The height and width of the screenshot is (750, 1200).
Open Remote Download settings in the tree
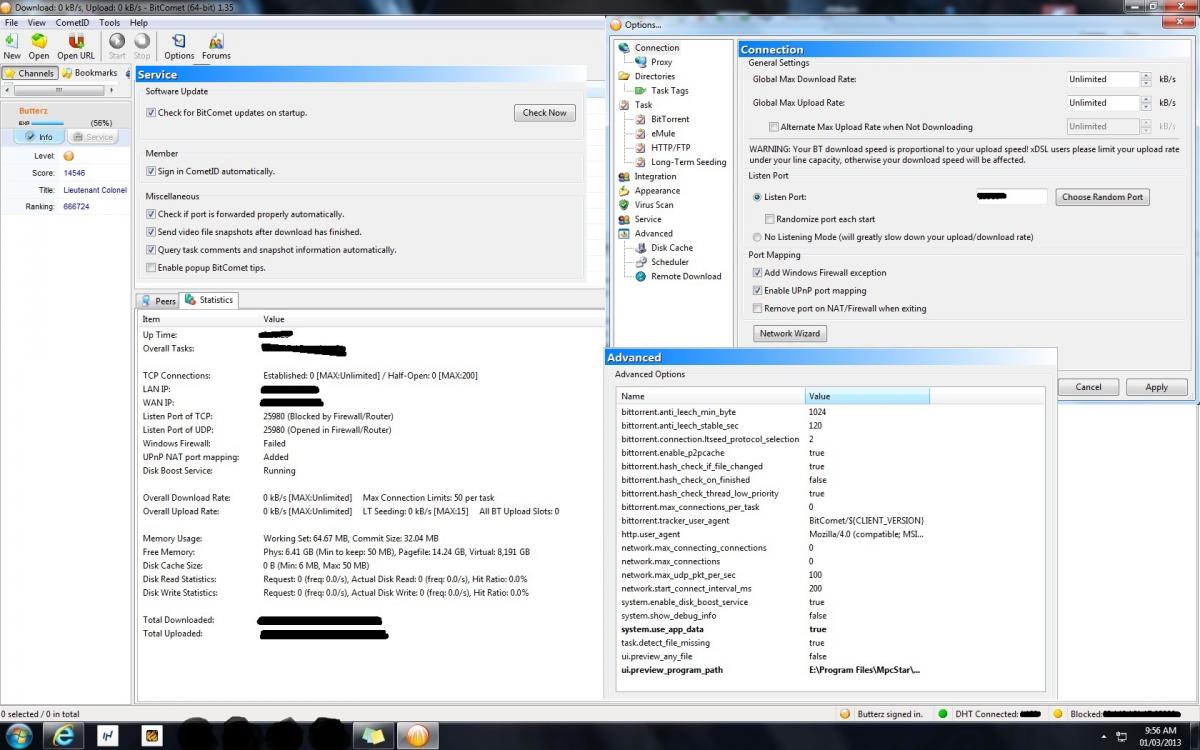point(685,276)
